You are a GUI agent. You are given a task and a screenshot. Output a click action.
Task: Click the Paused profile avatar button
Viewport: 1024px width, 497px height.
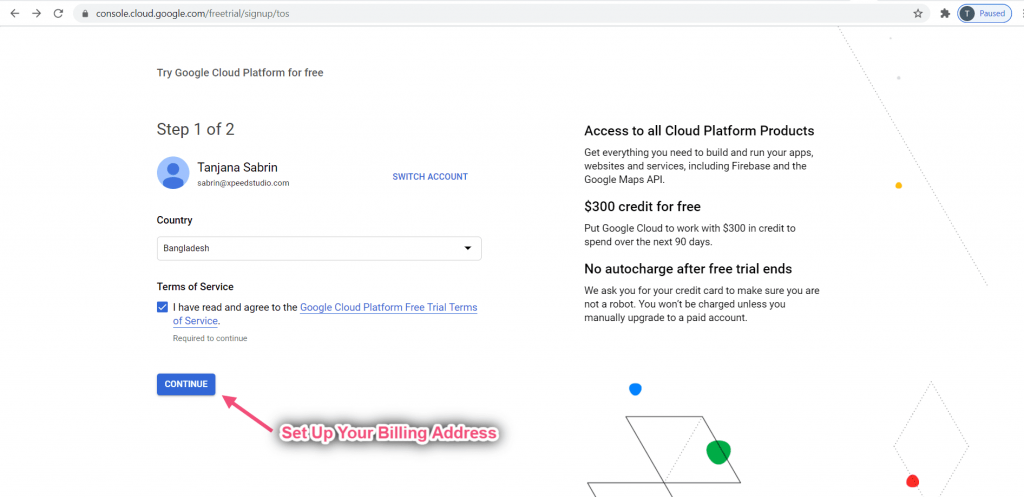click(x=984, y=13)
